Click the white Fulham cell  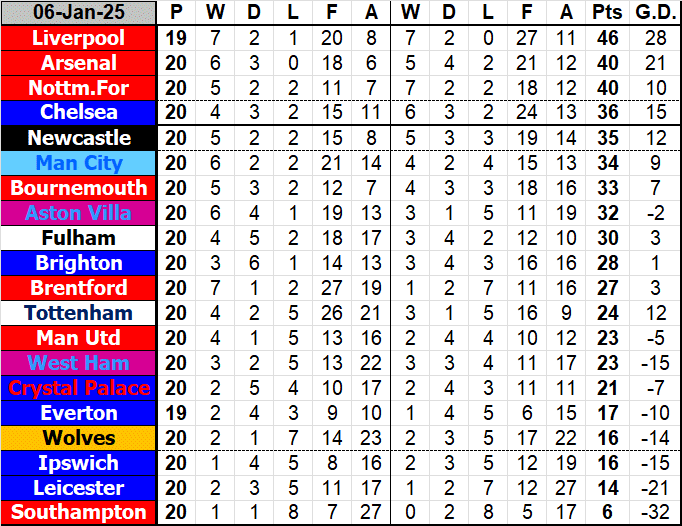click(79, 238)
